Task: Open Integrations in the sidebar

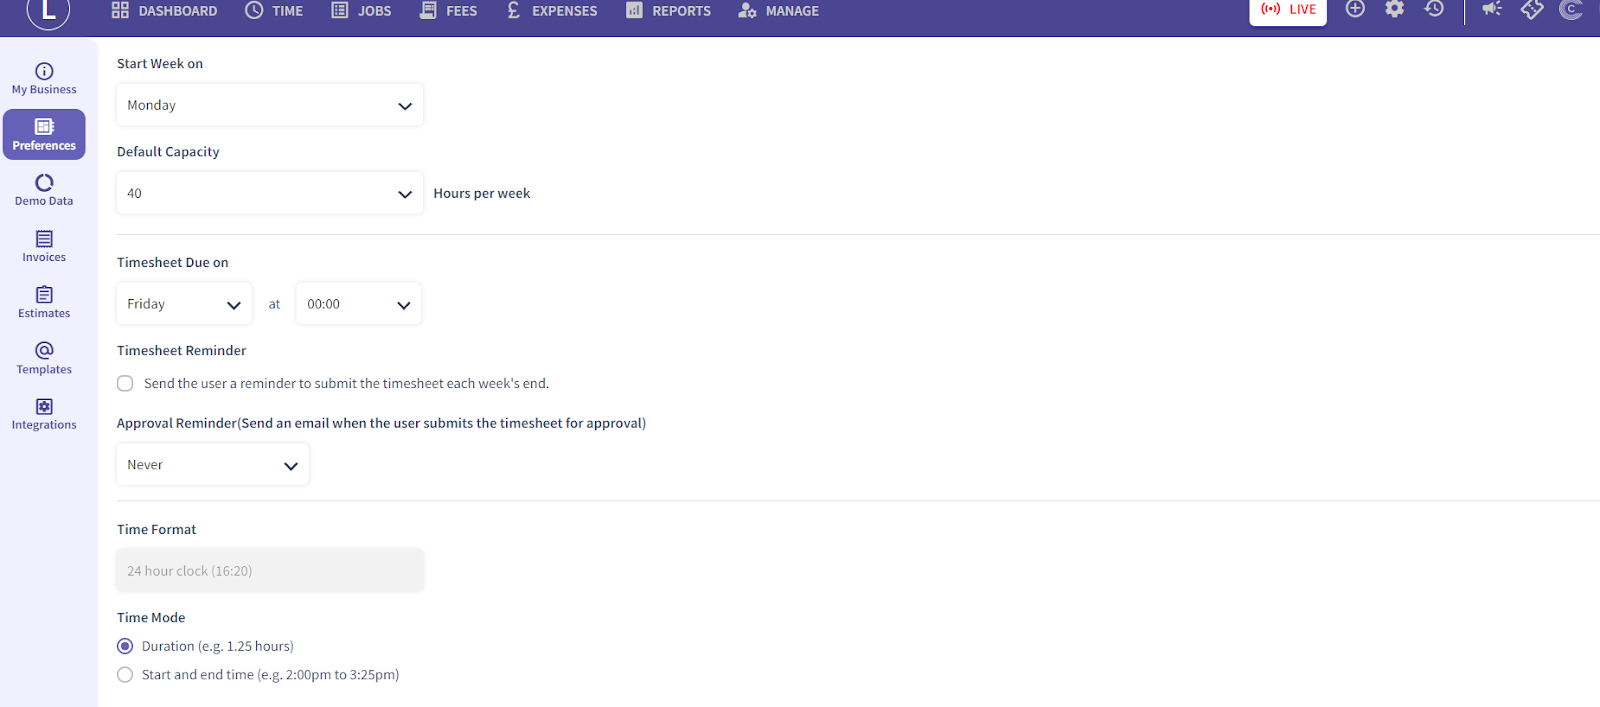Action: (x=44, y=415)
